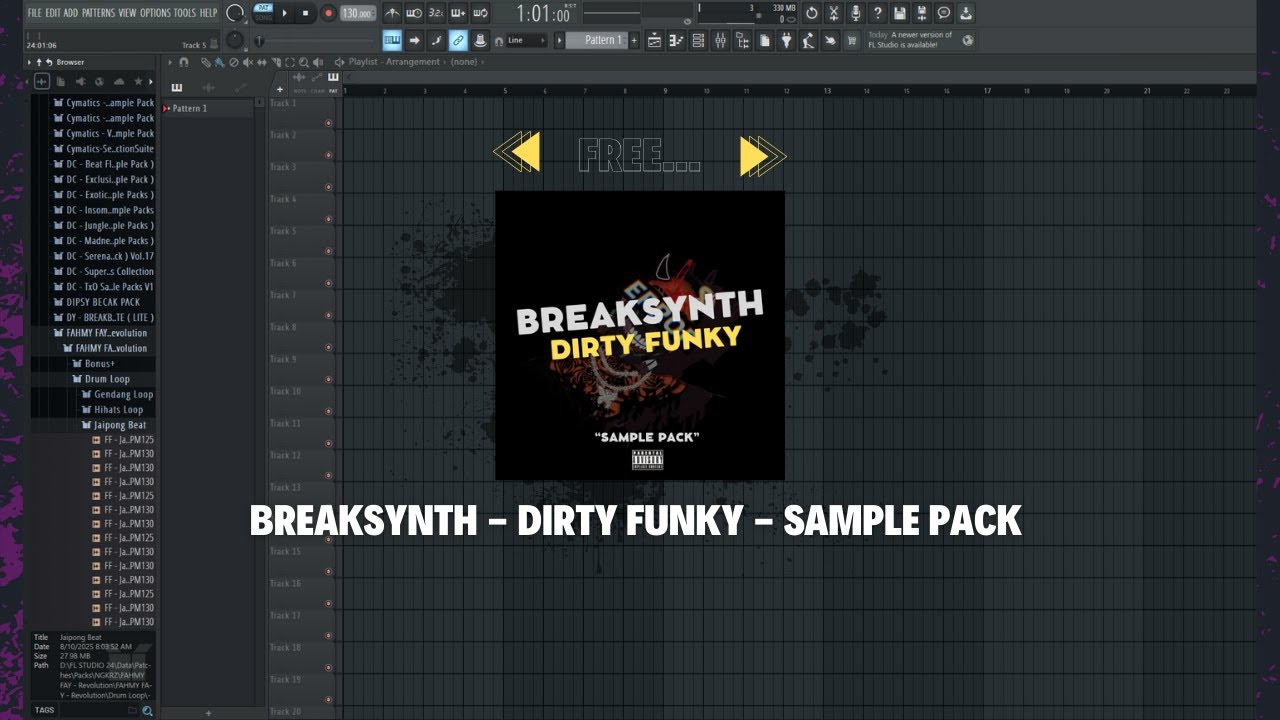Click the song position slider handle

coord(259,41)
